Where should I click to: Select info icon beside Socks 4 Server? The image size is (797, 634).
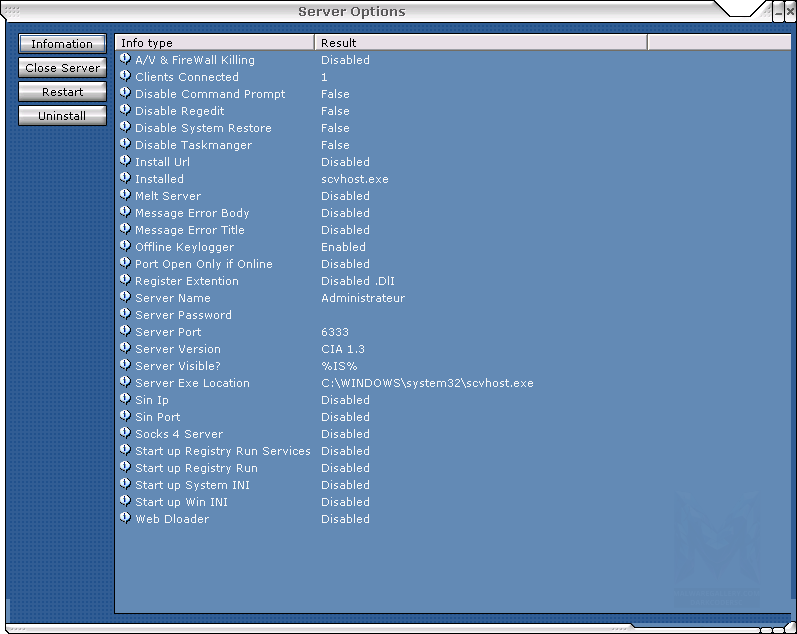pos(125,433)
